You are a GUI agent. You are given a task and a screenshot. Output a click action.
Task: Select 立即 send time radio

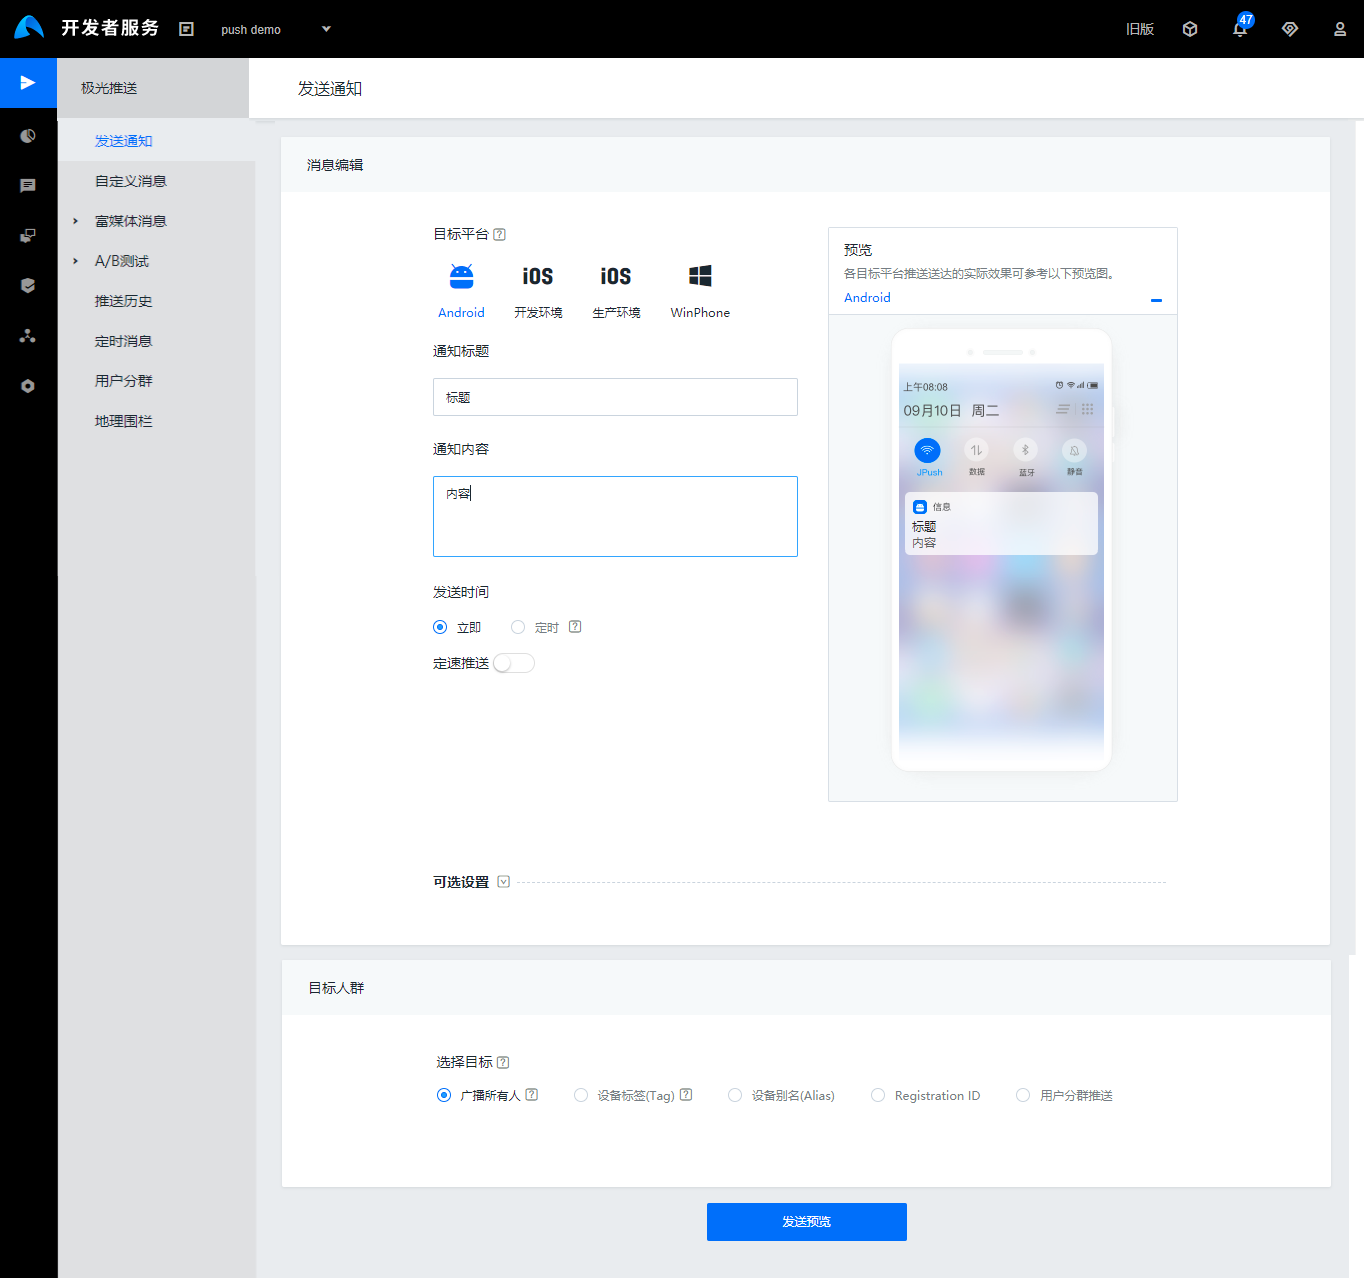[440, 627]
